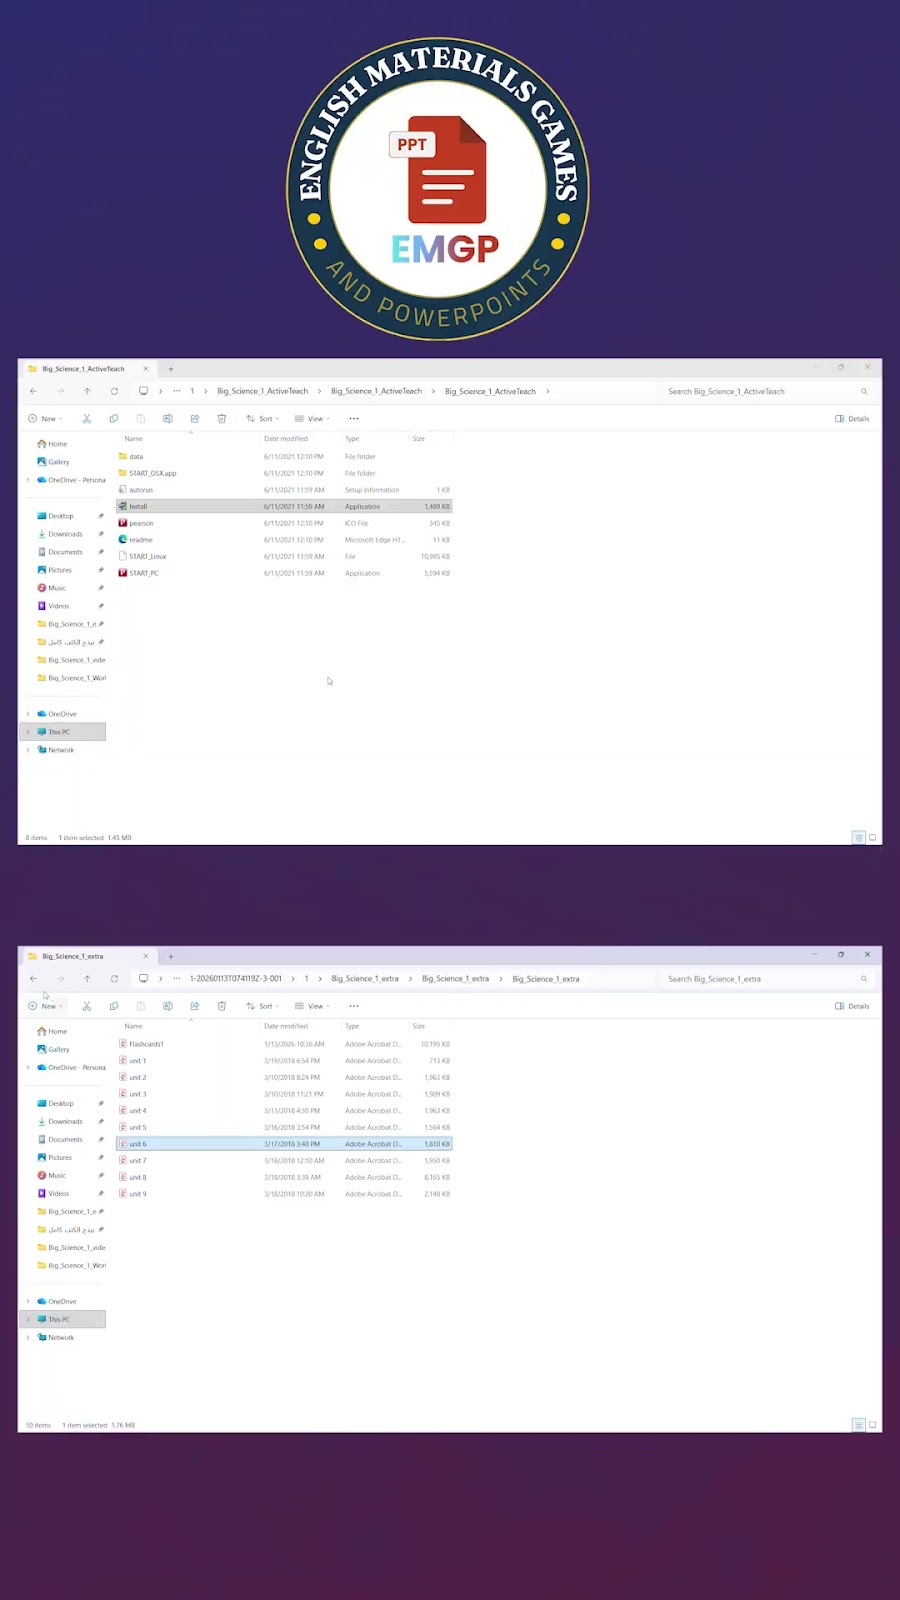This screenshot has height=1600, width=900.
Task: Add new tab in Big_Science_1_extra window
Action: point(171,956)
